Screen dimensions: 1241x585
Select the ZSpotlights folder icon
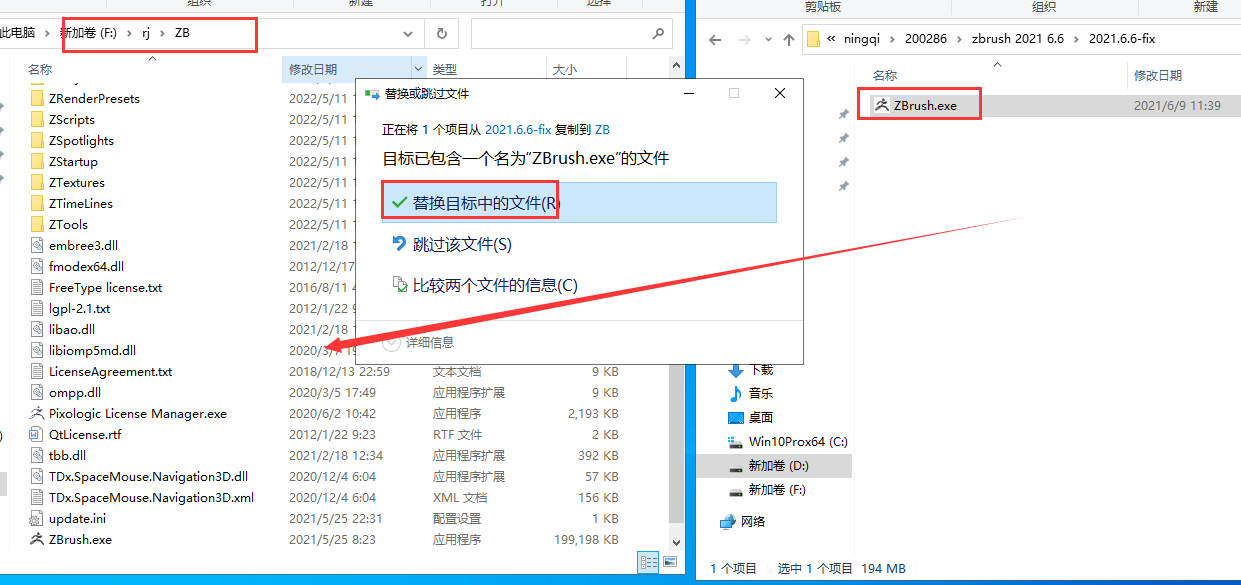tap(38, 140)
